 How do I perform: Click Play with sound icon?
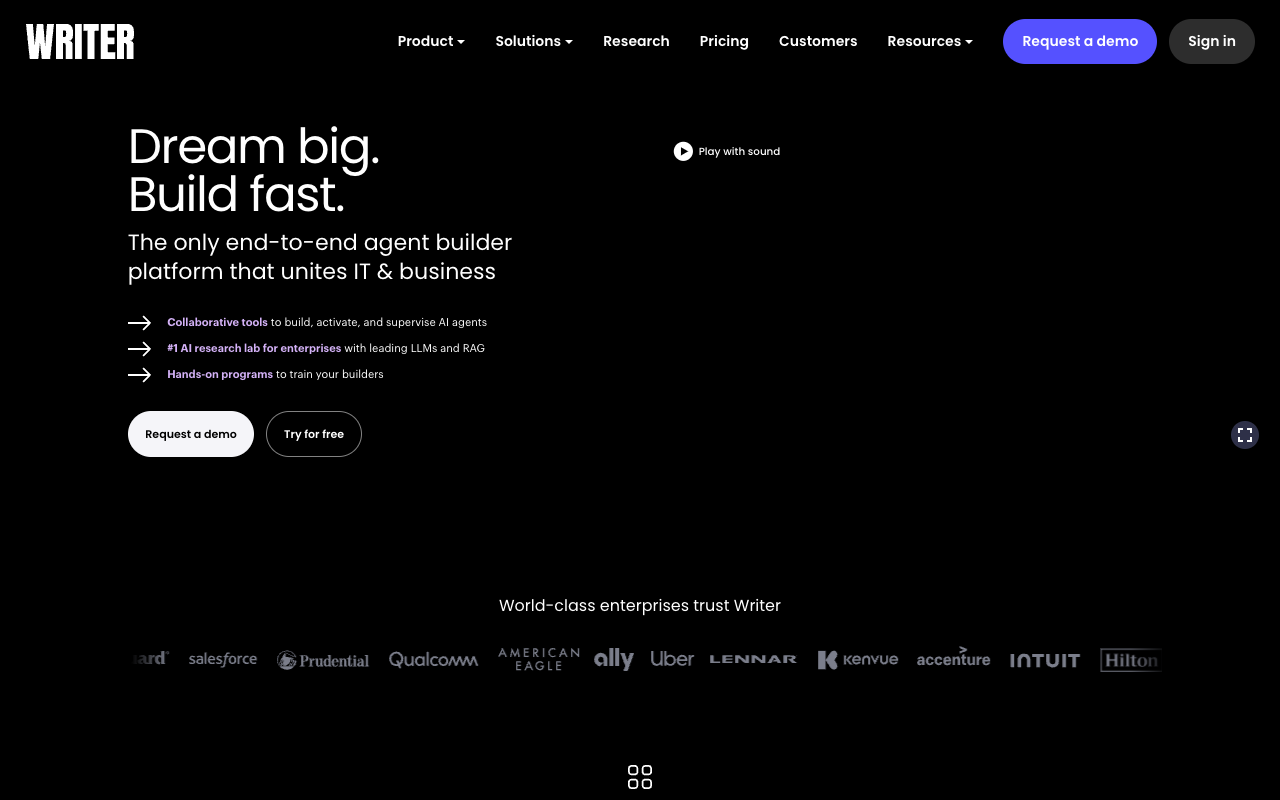(683, 151)
